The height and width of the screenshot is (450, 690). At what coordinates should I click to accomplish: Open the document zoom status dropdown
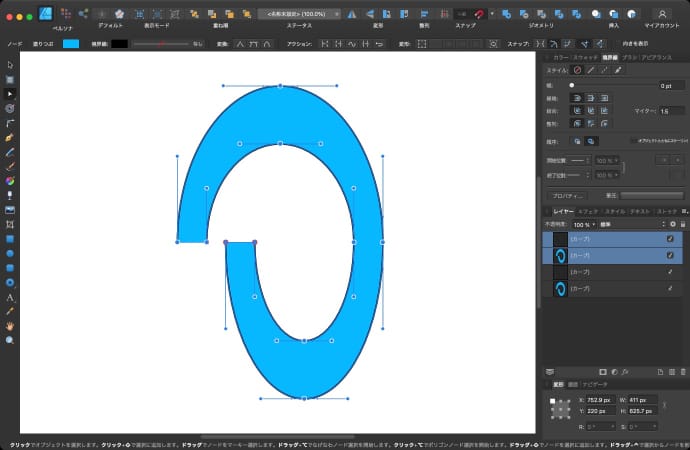(x=298, y=14)
